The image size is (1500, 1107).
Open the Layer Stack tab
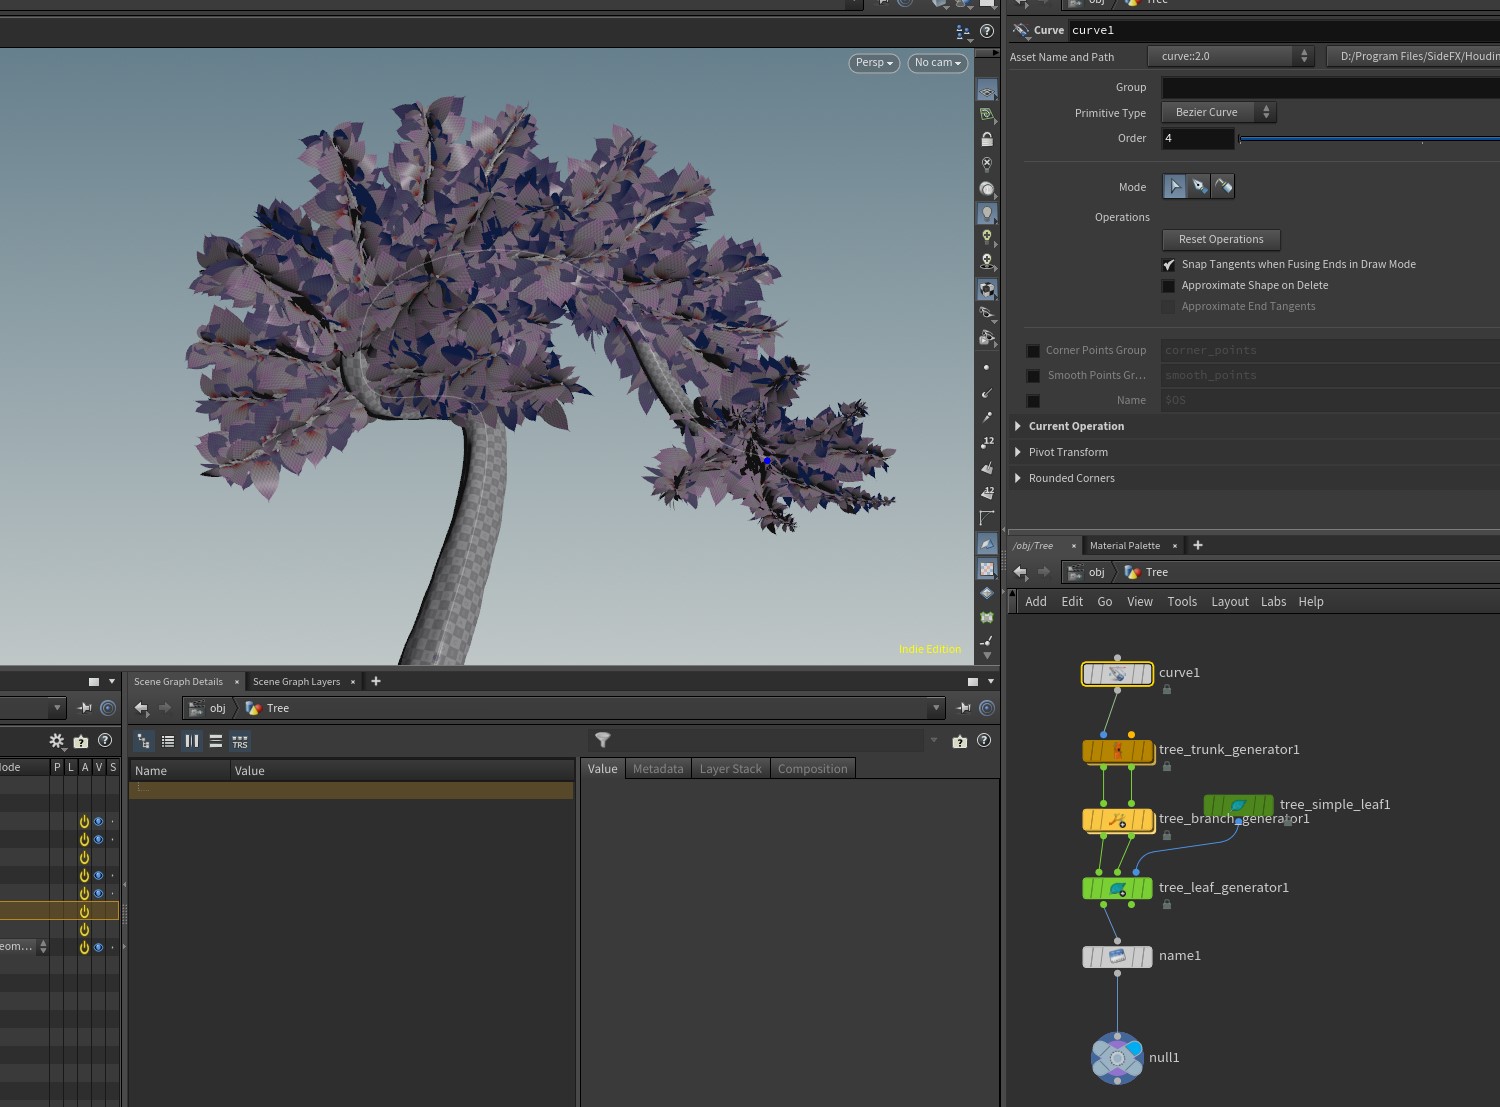click(x=730, y=769)
